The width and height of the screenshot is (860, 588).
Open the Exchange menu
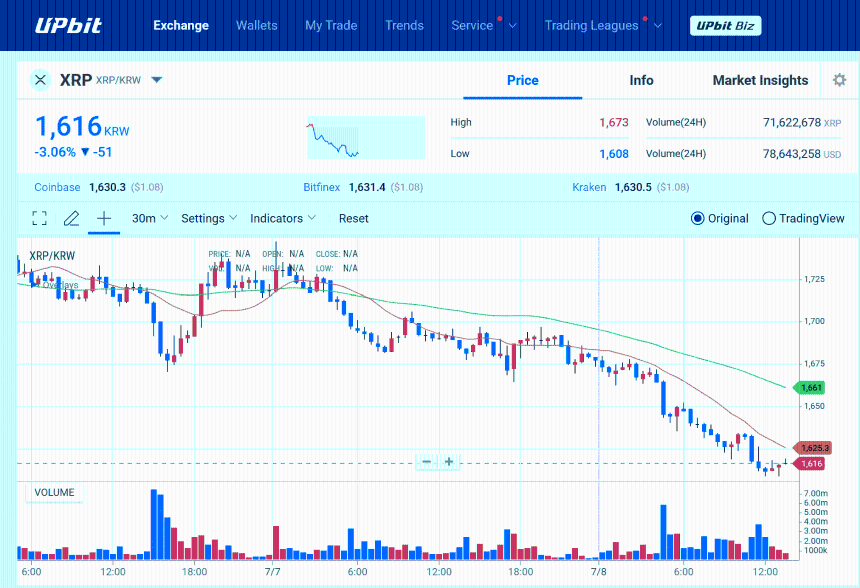point(181,25)
